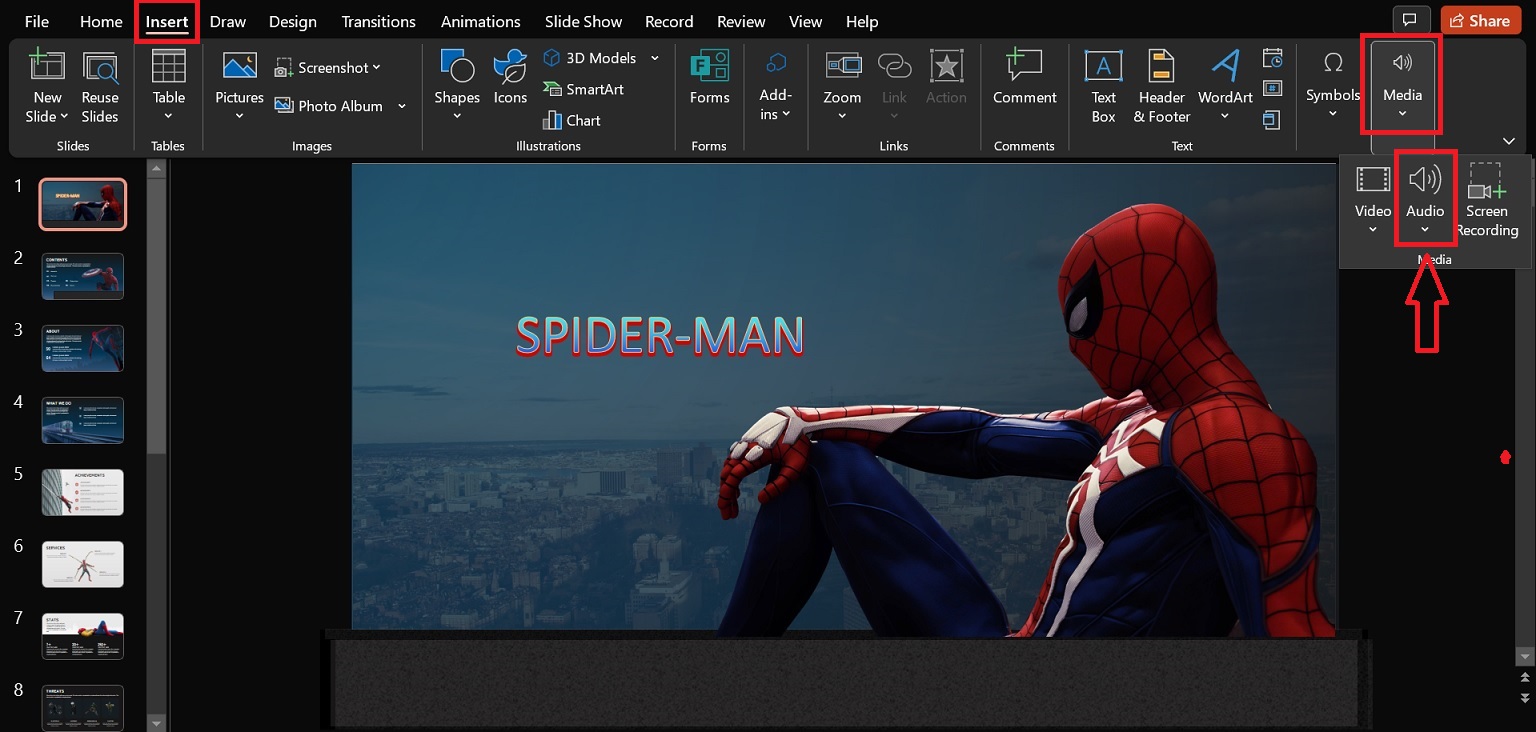This screenshot has height=732, width=1536.
Task: Open the Record tab
Action: coord(669,21)
